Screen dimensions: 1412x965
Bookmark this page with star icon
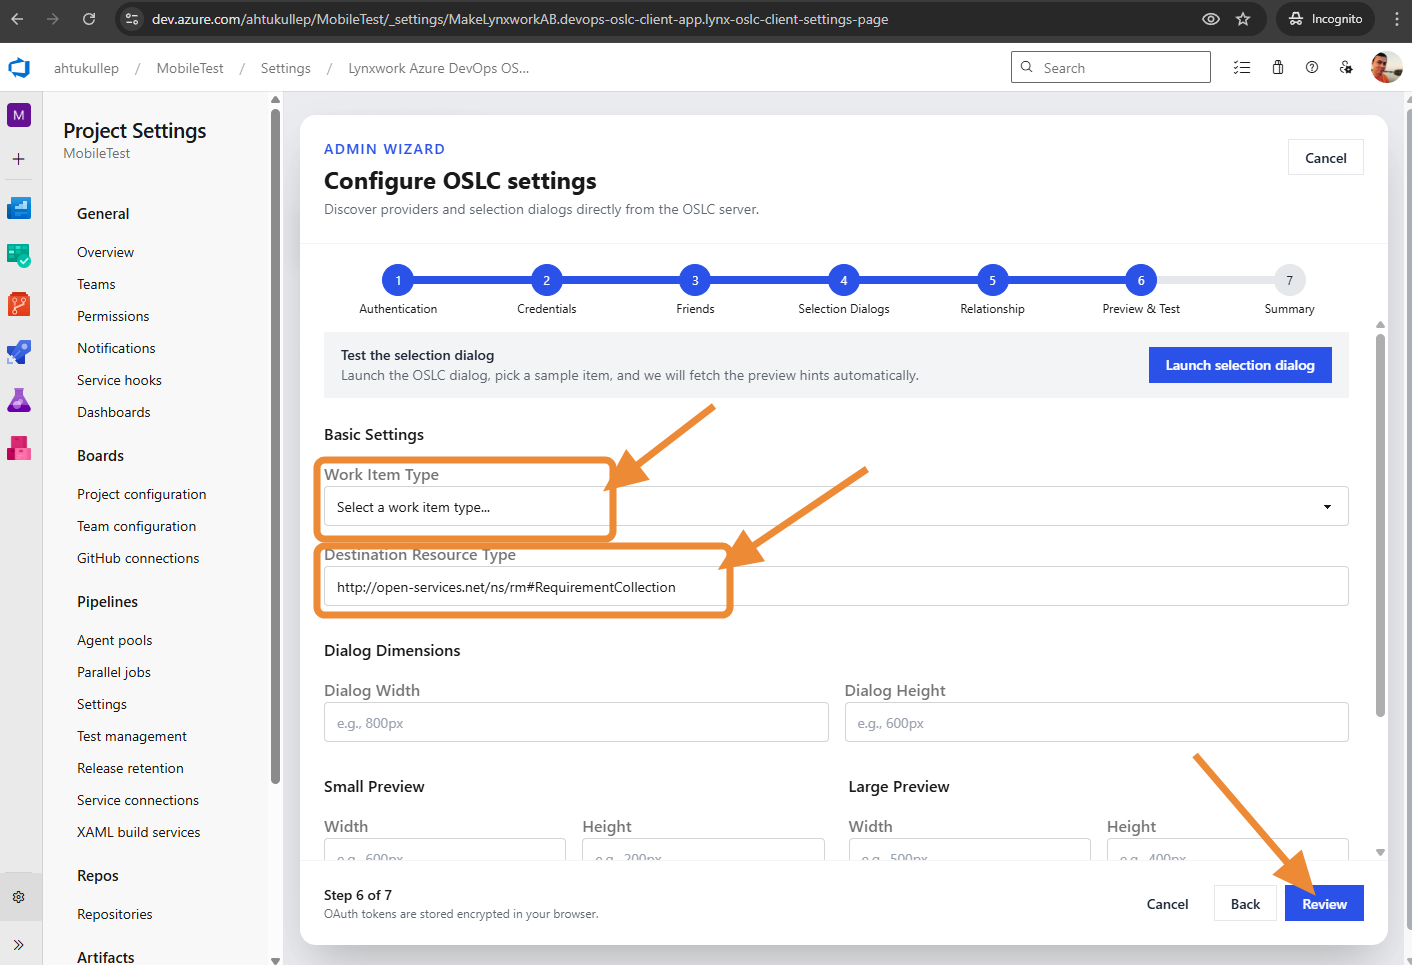tap(1243, 19)
